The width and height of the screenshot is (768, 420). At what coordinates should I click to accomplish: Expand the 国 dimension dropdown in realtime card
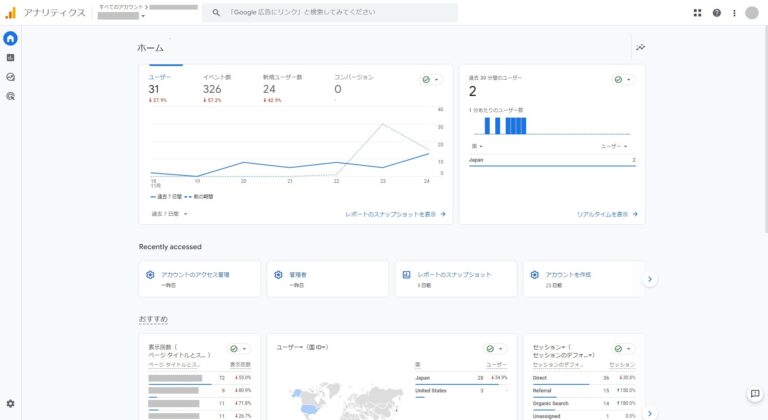point(477,146)
